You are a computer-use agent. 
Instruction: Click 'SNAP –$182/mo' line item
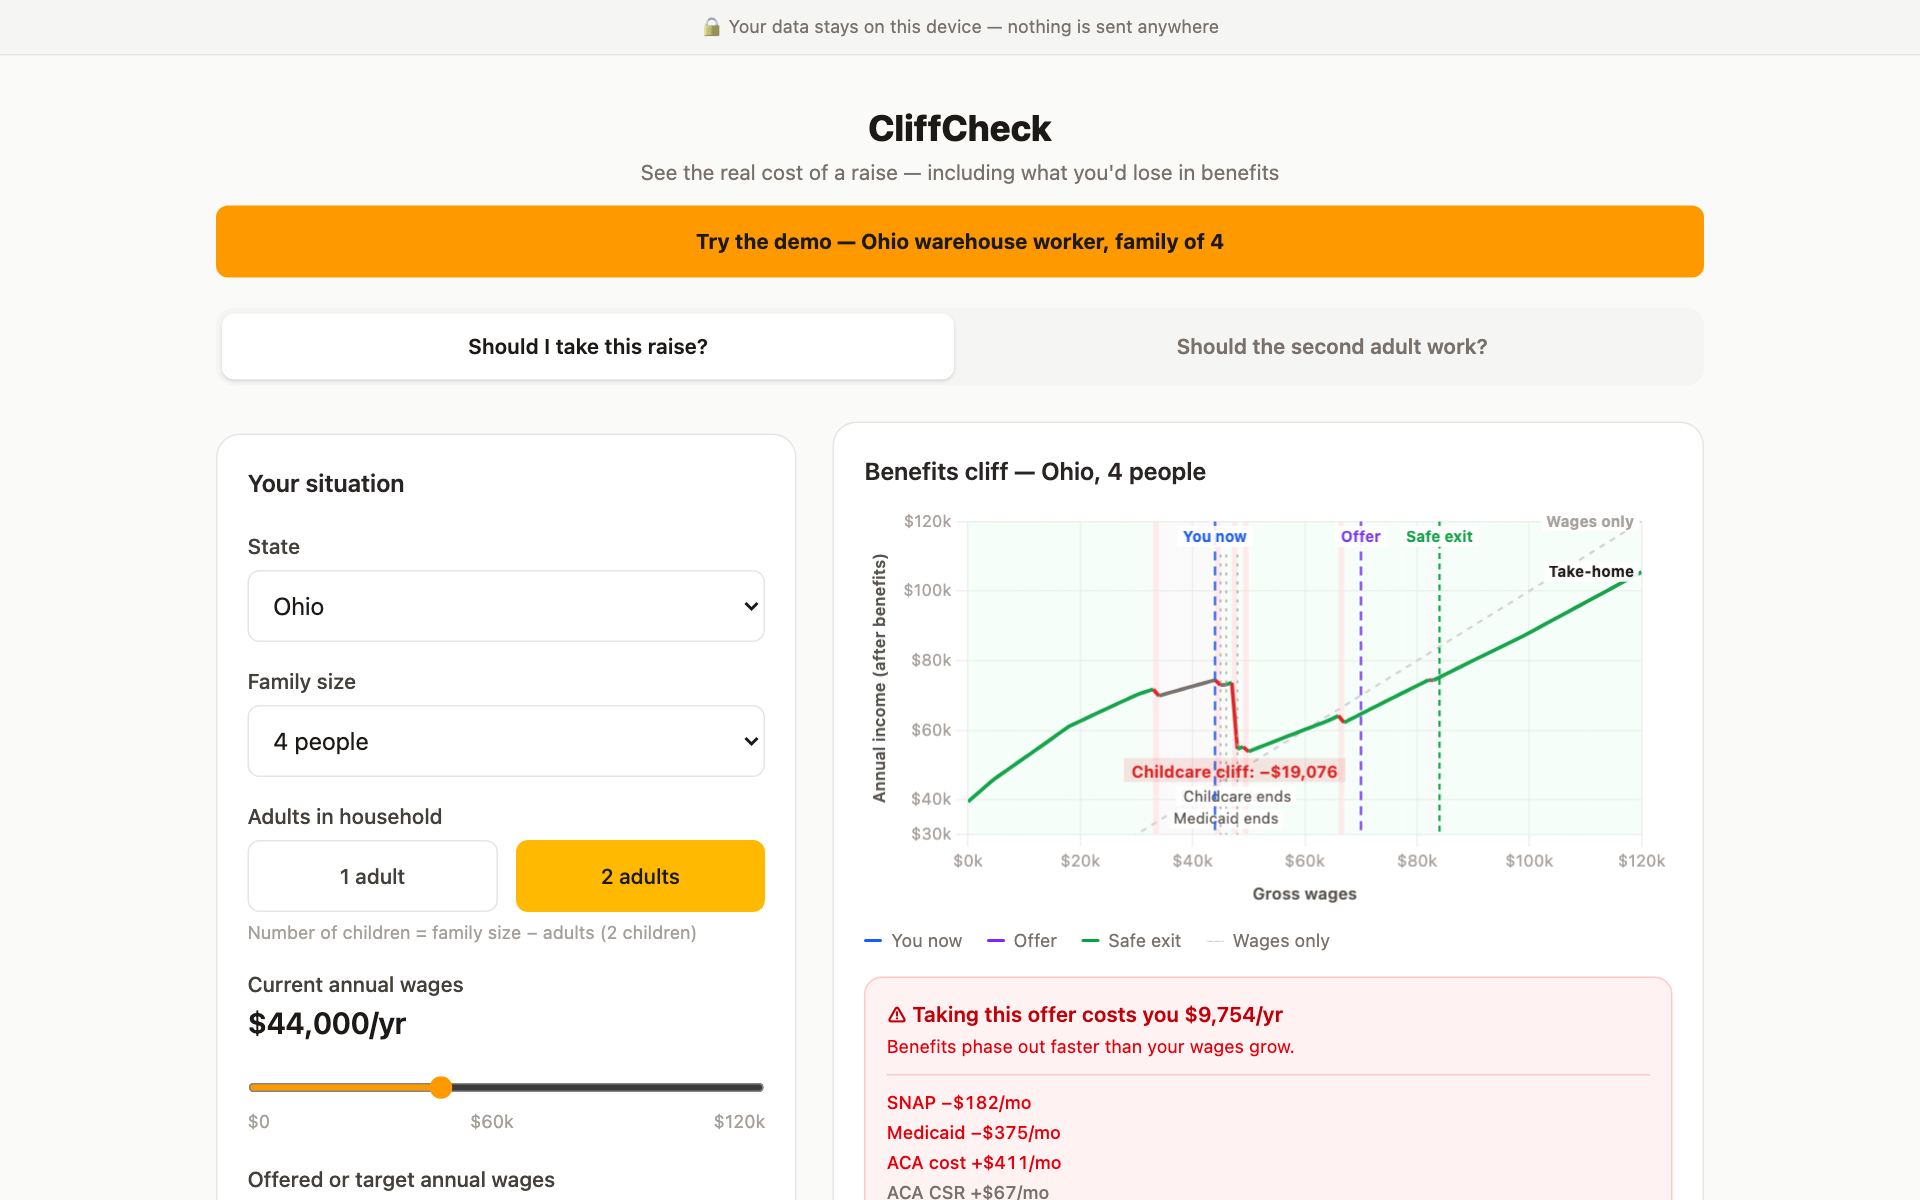[x=958, y=1103]
